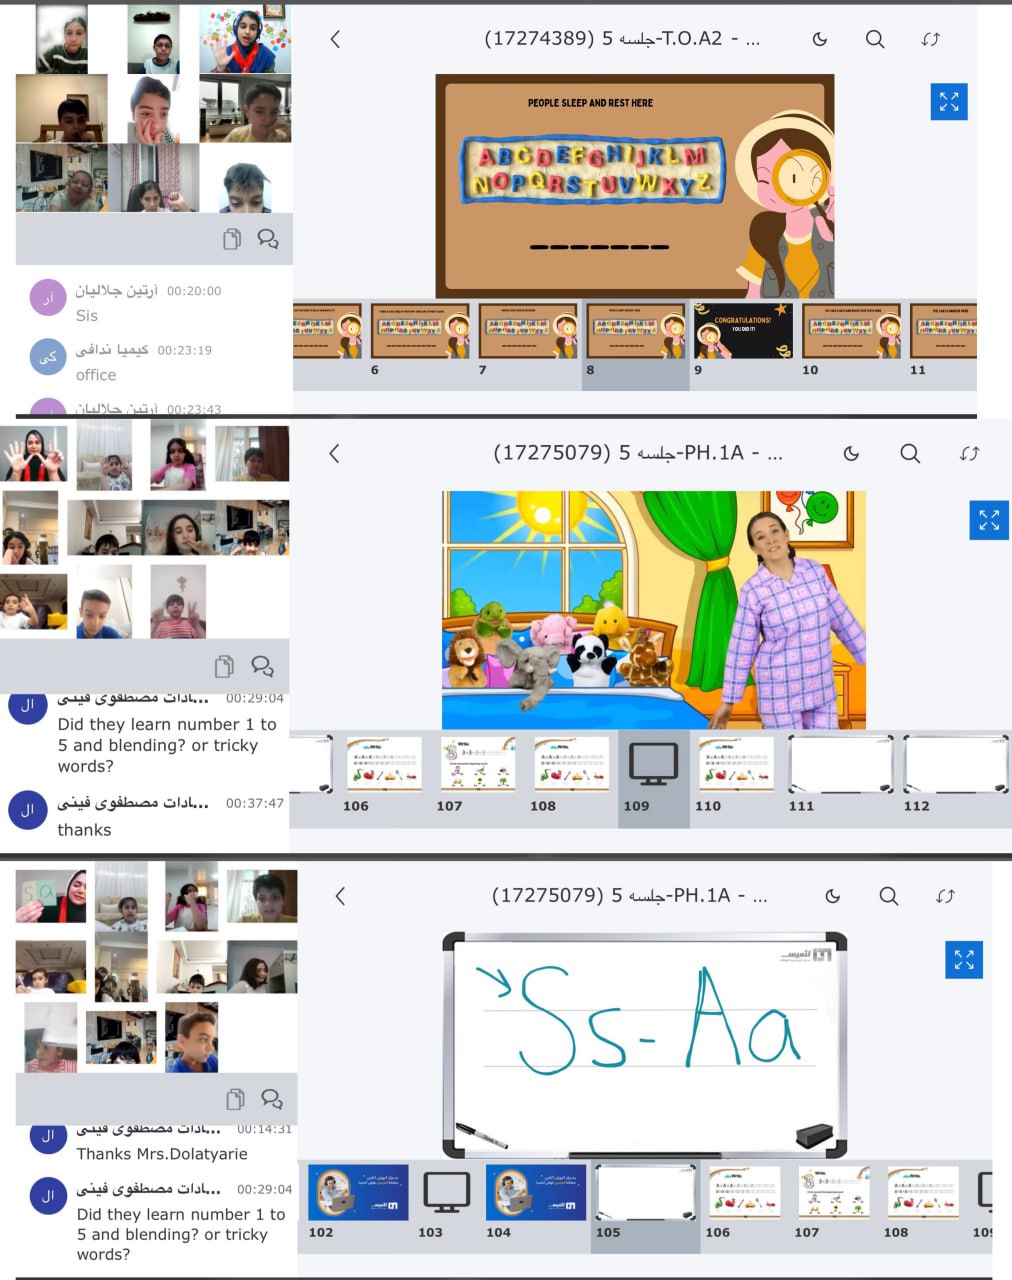
Task: Go back using the chevron beside the T.O.A2 title
Action: tap(335, 39)
